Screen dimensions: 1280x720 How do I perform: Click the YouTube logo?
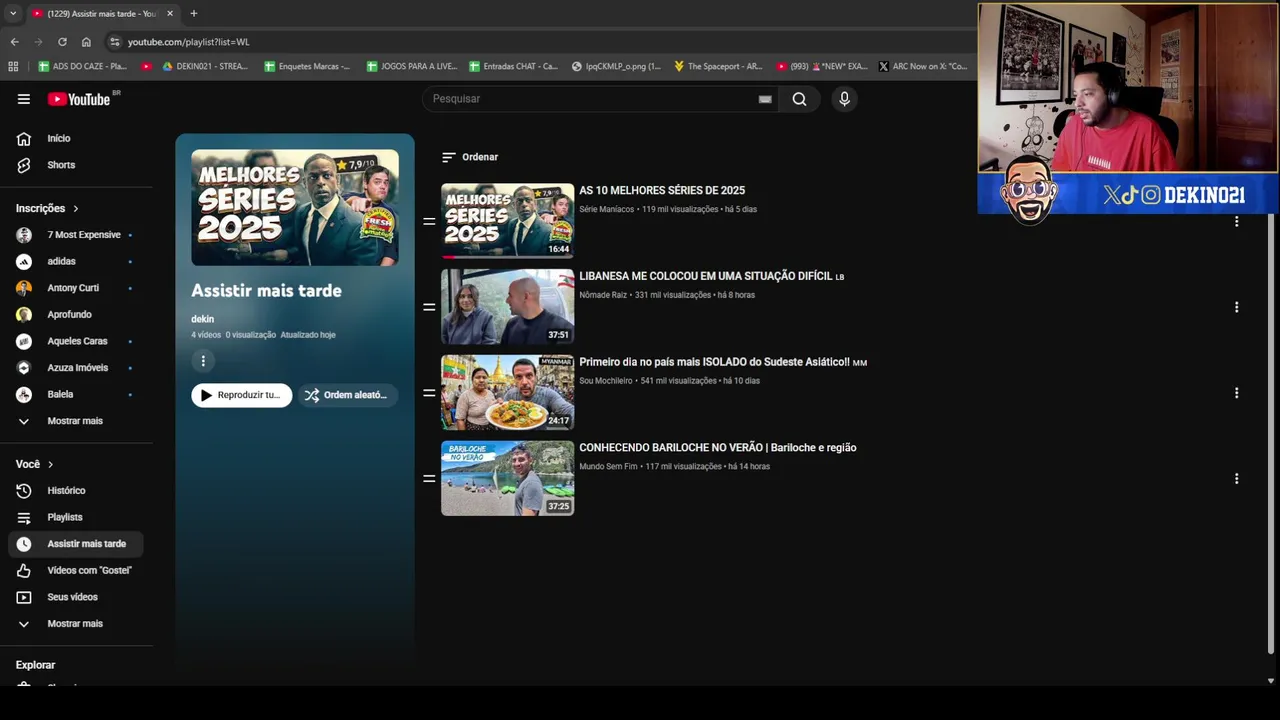[79, 99]
